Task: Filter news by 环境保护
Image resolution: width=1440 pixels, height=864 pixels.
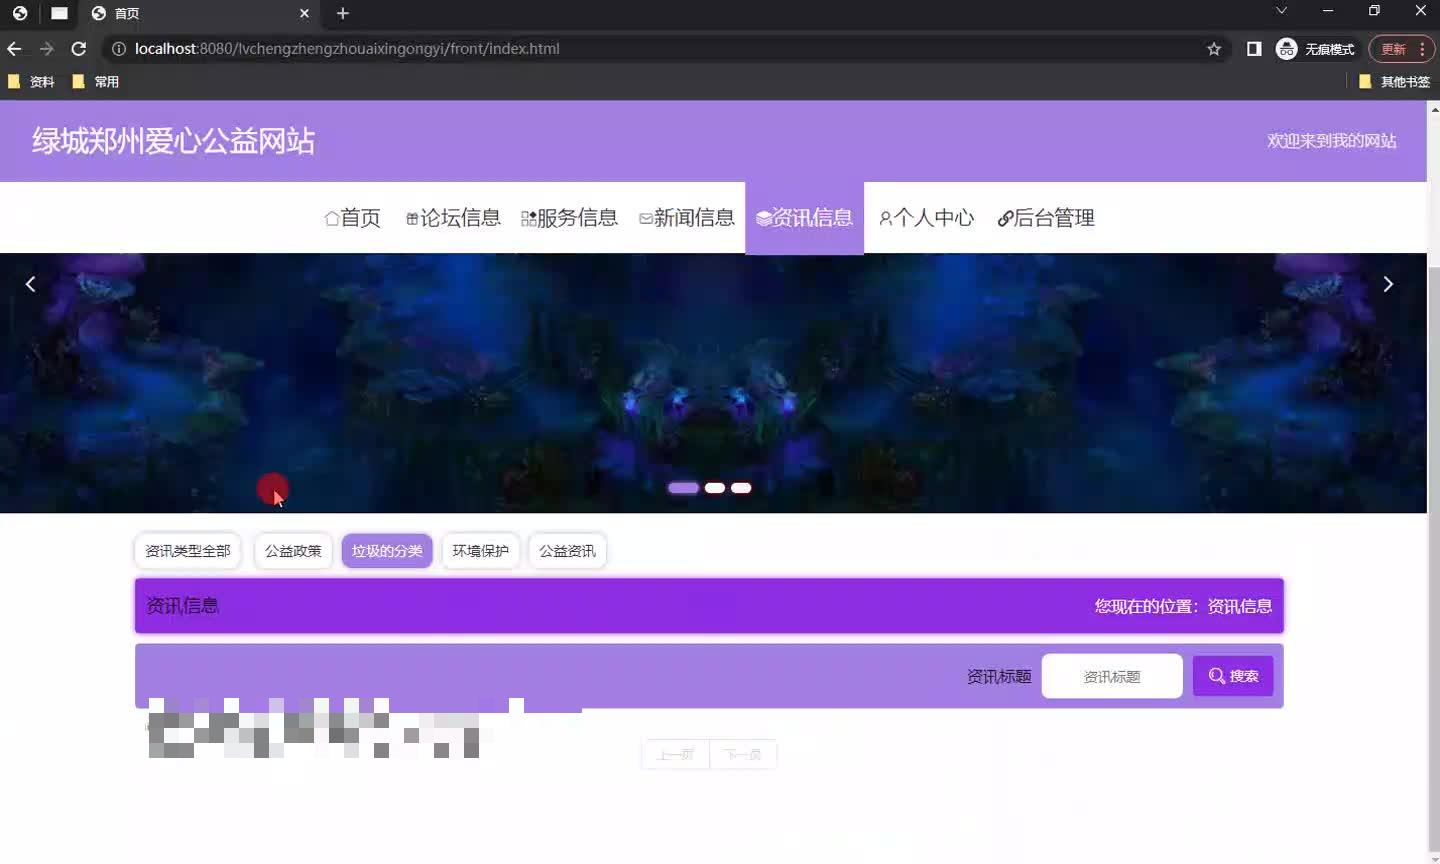Action: tap(481, 551)
